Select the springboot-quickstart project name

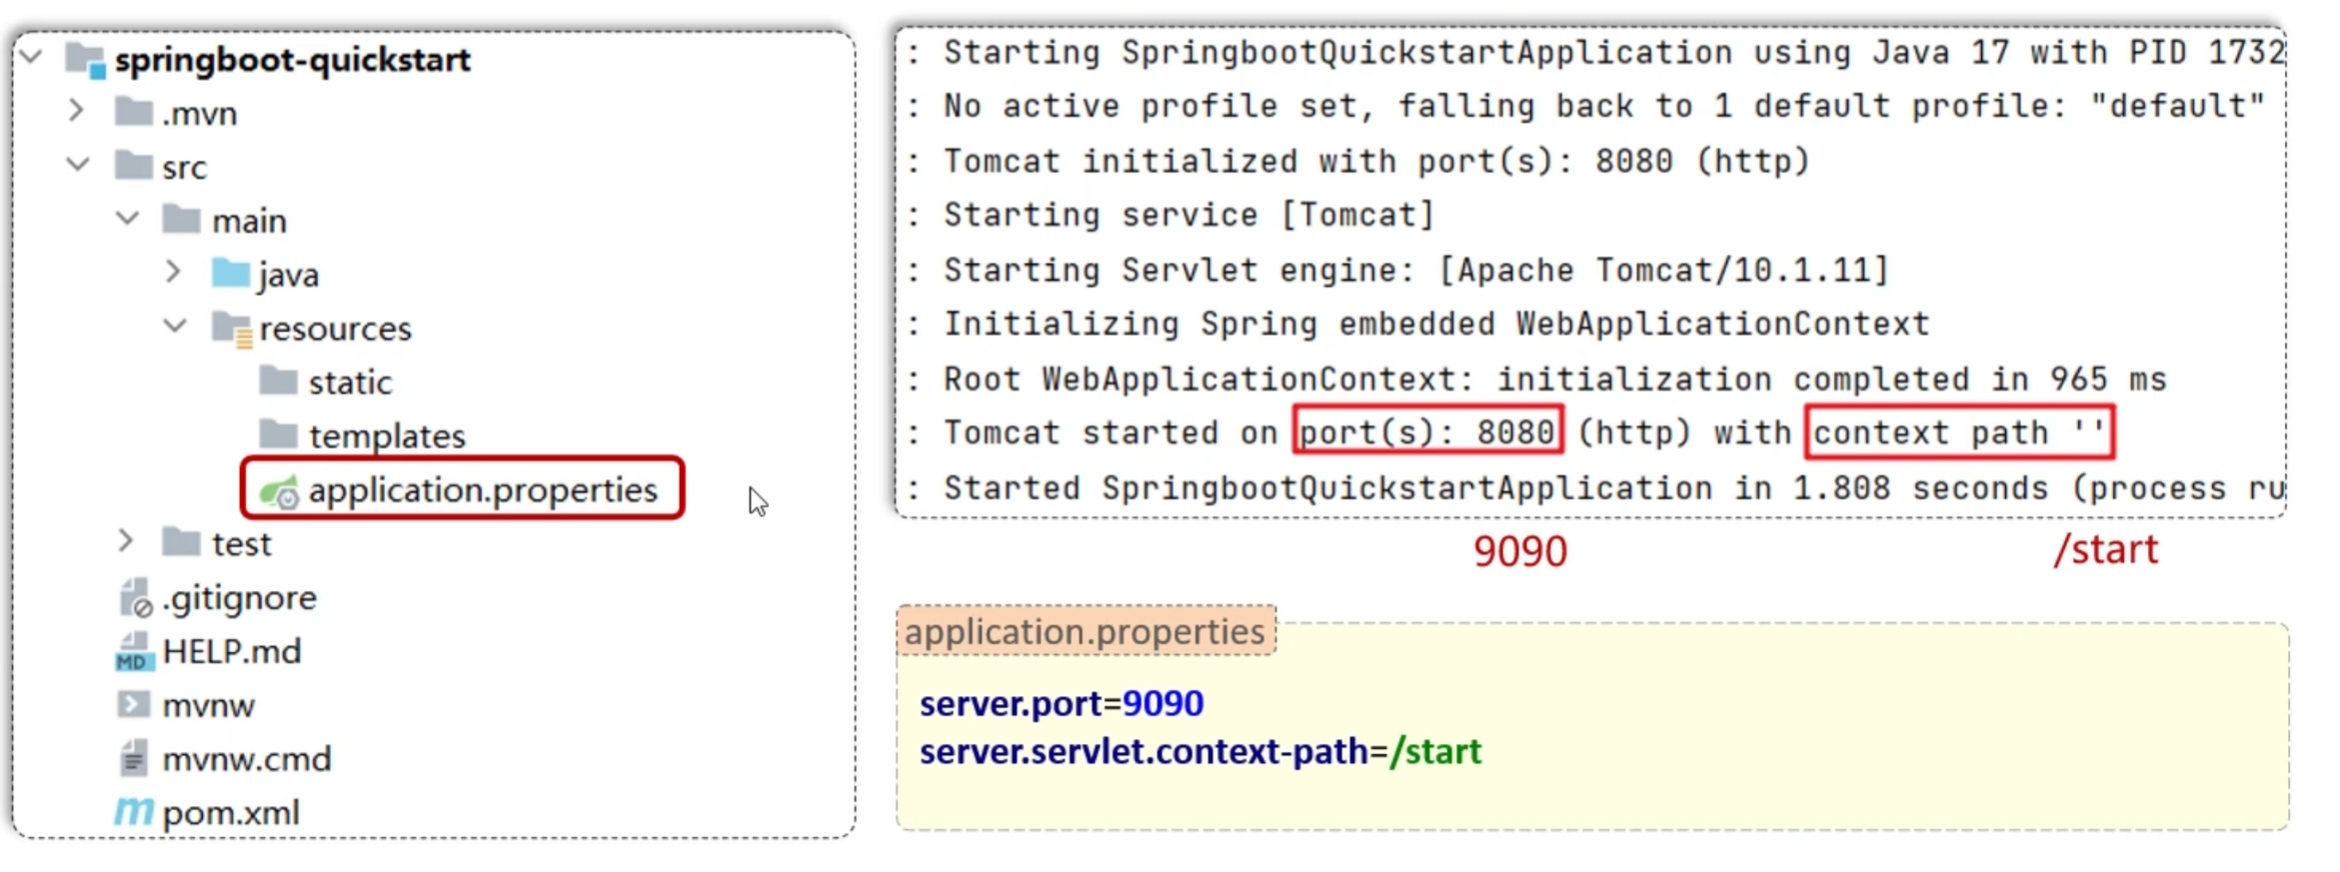(x=293, y=60)
